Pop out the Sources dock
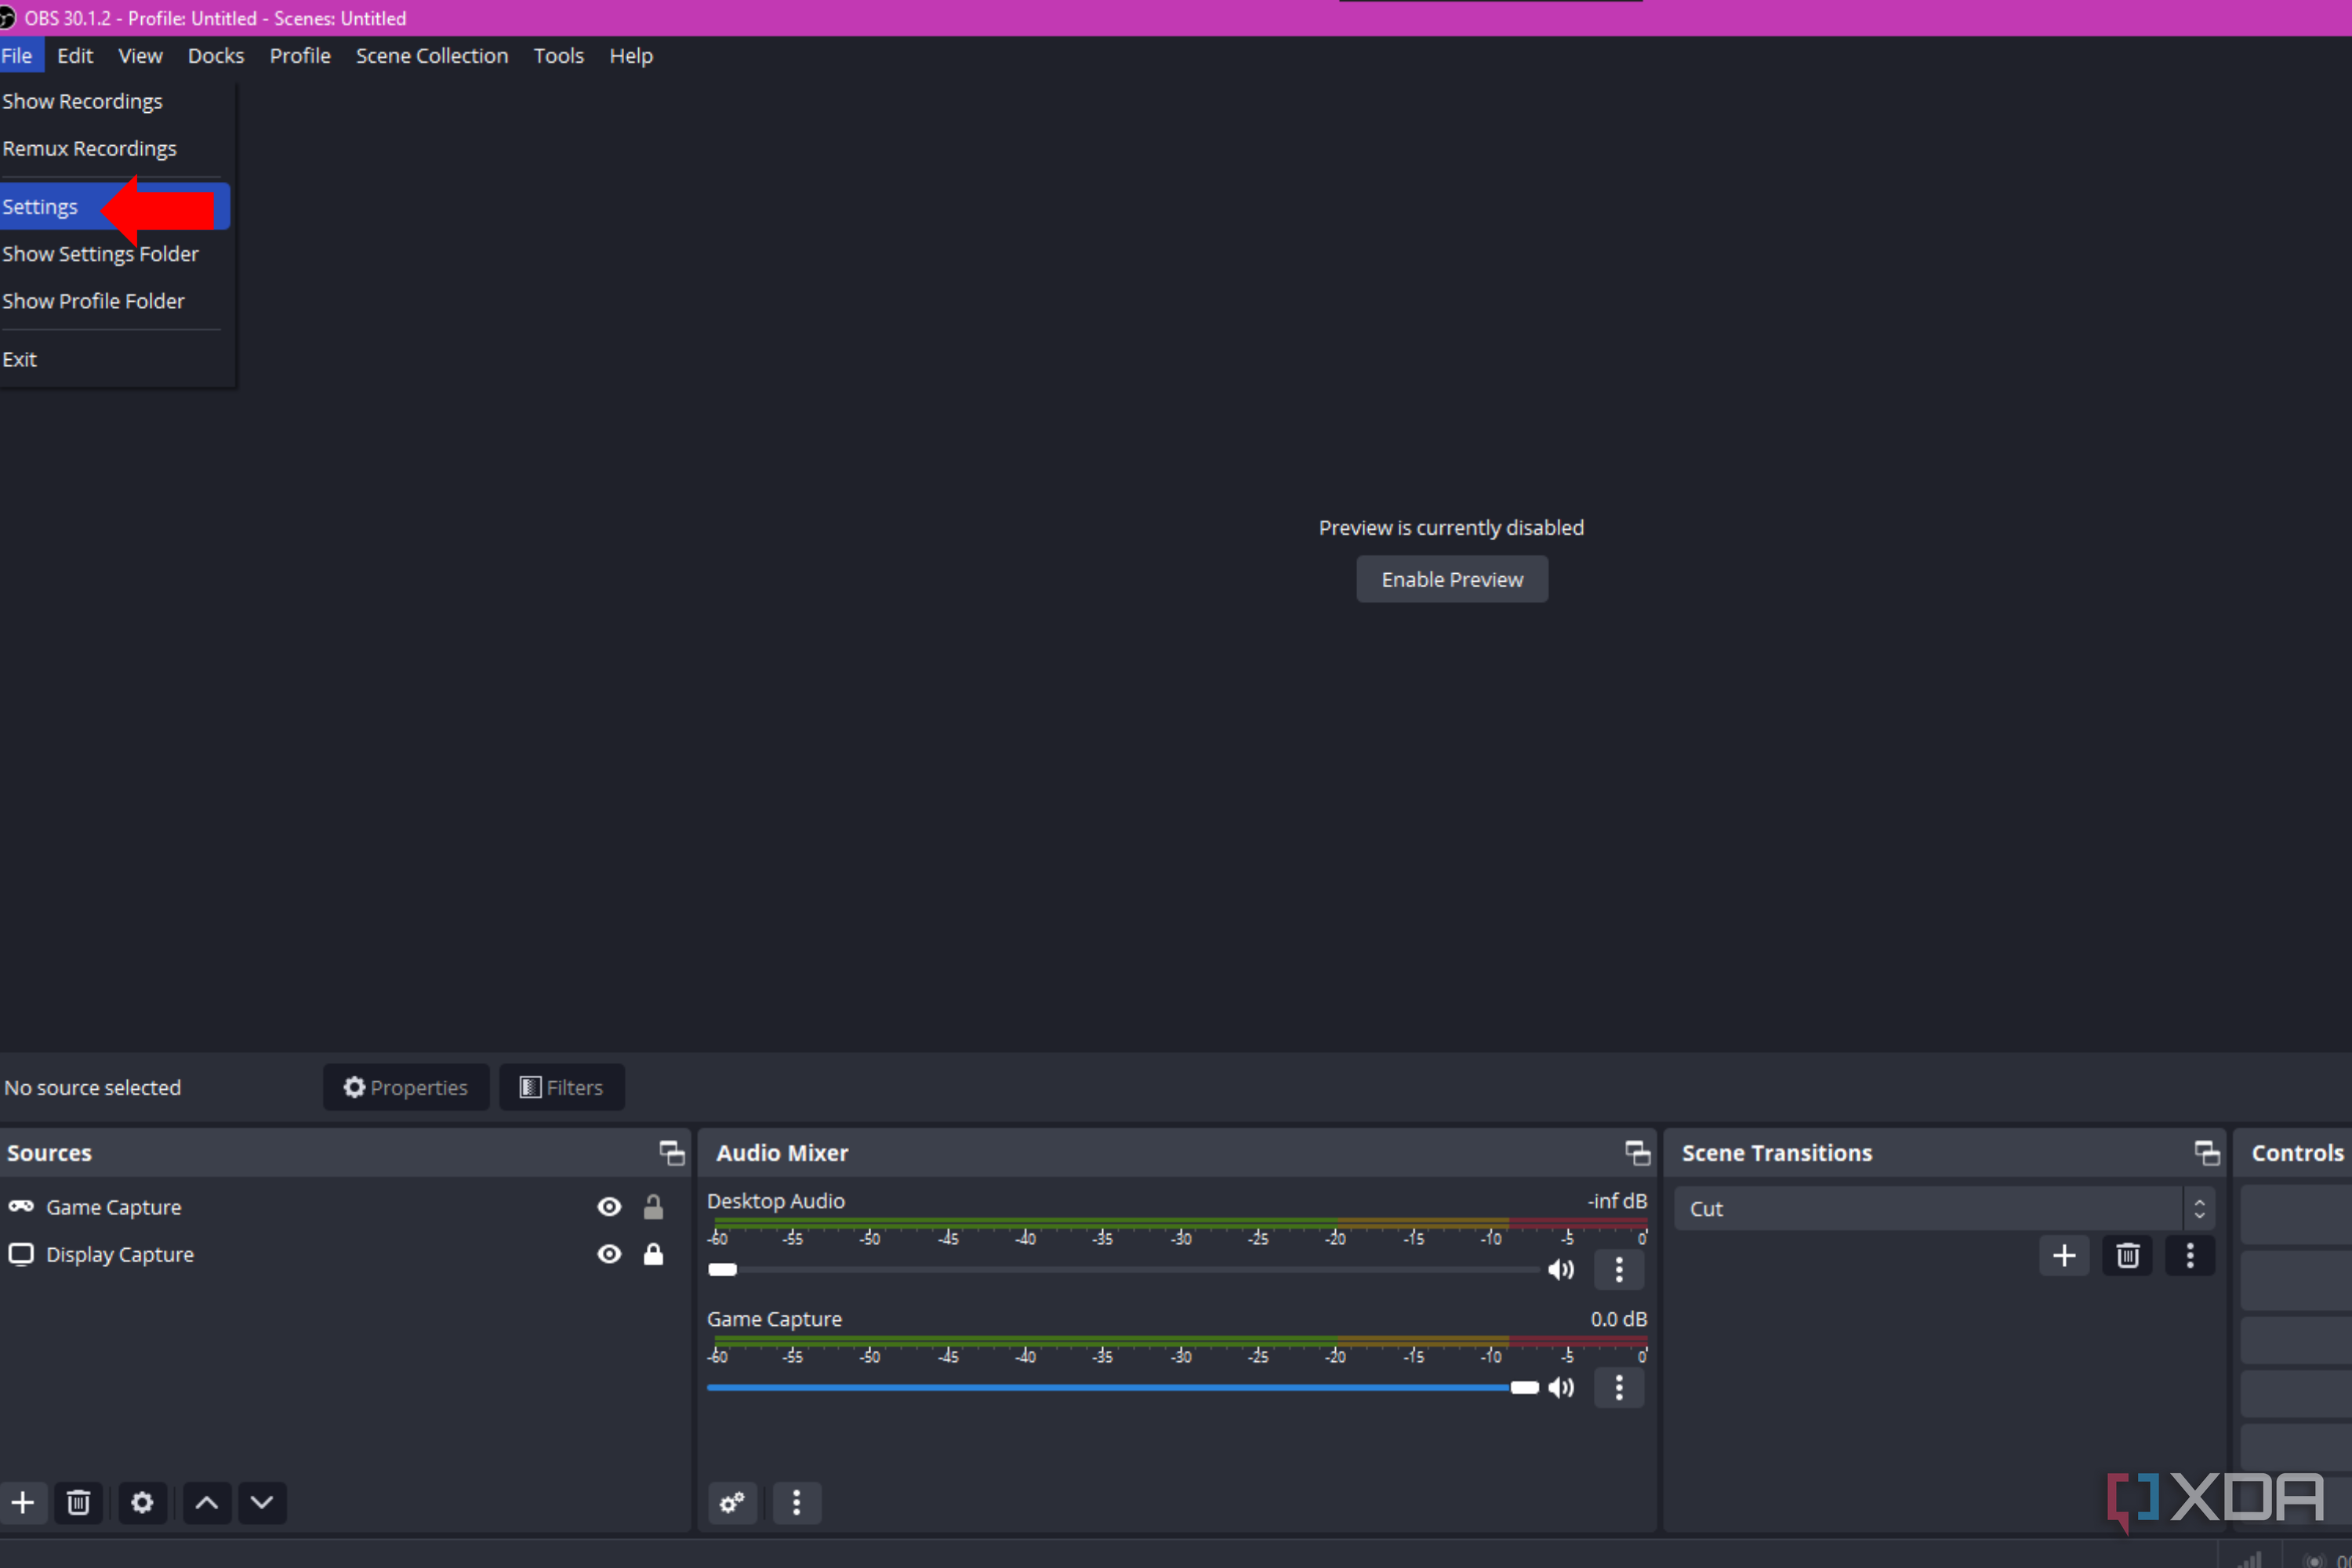 coord(671,1152)
